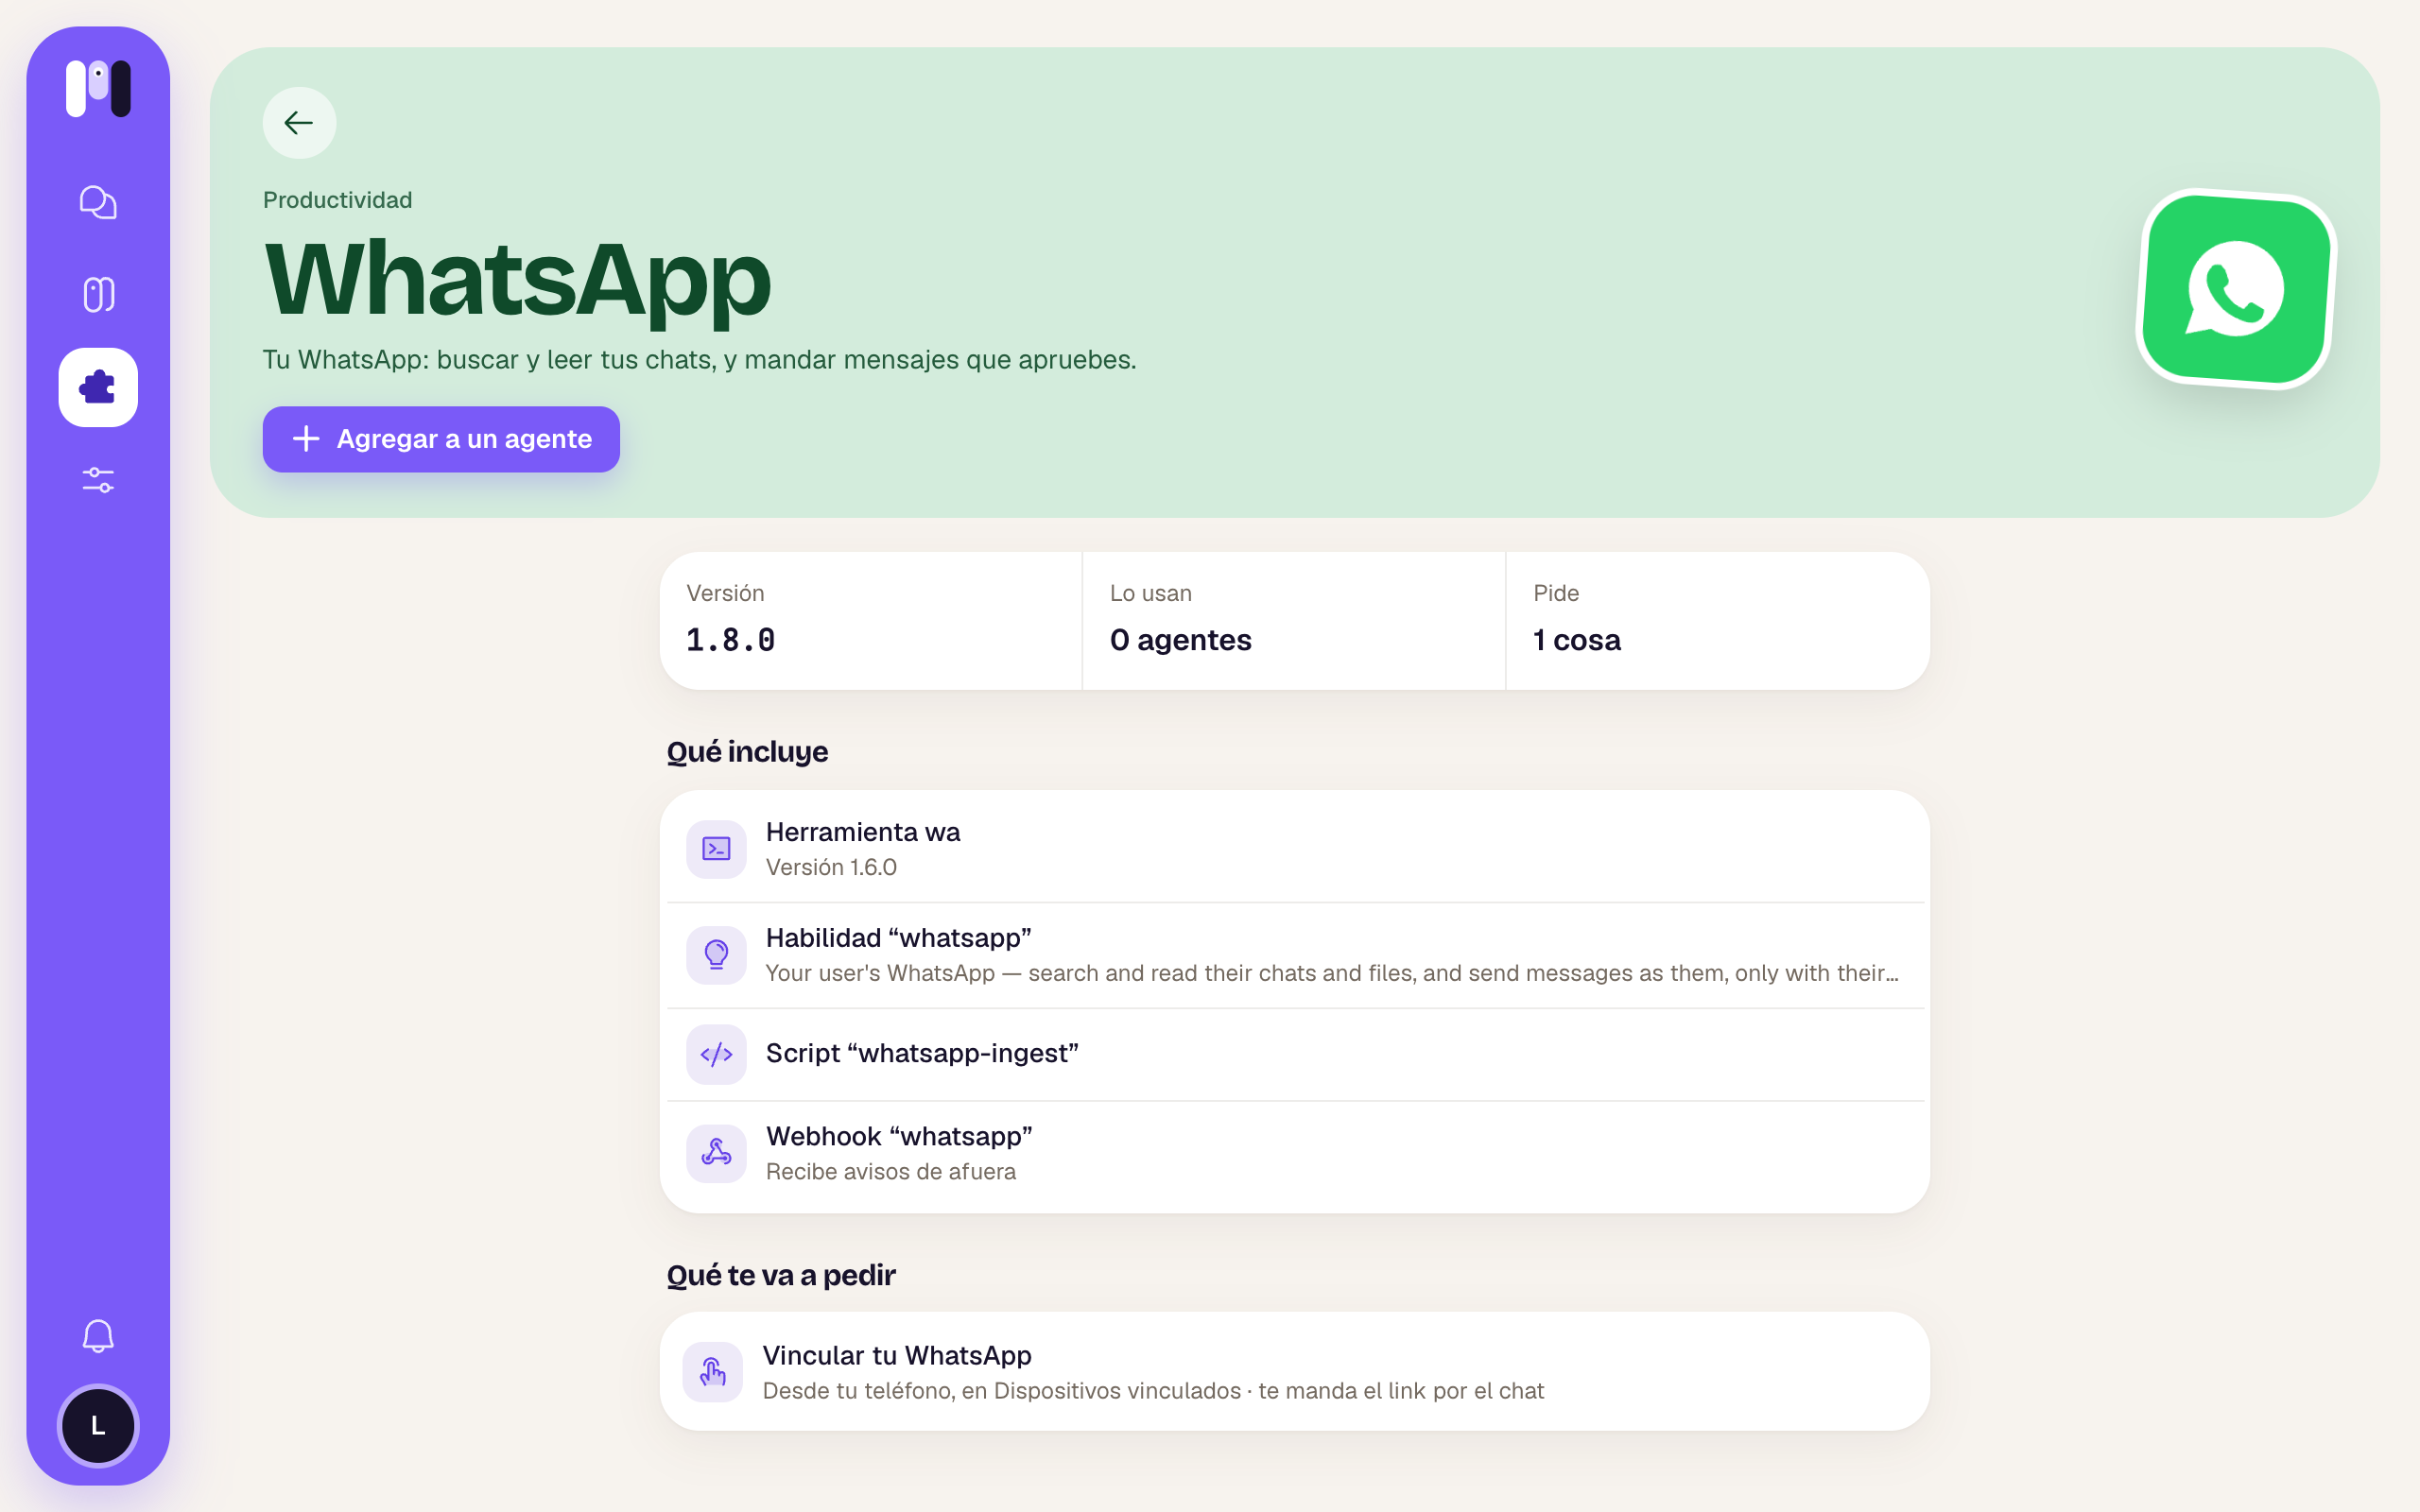This screenshot has width=2420, height=1512.
Task: Click the 1 cosa value
Action: (x=1577, y=640)
